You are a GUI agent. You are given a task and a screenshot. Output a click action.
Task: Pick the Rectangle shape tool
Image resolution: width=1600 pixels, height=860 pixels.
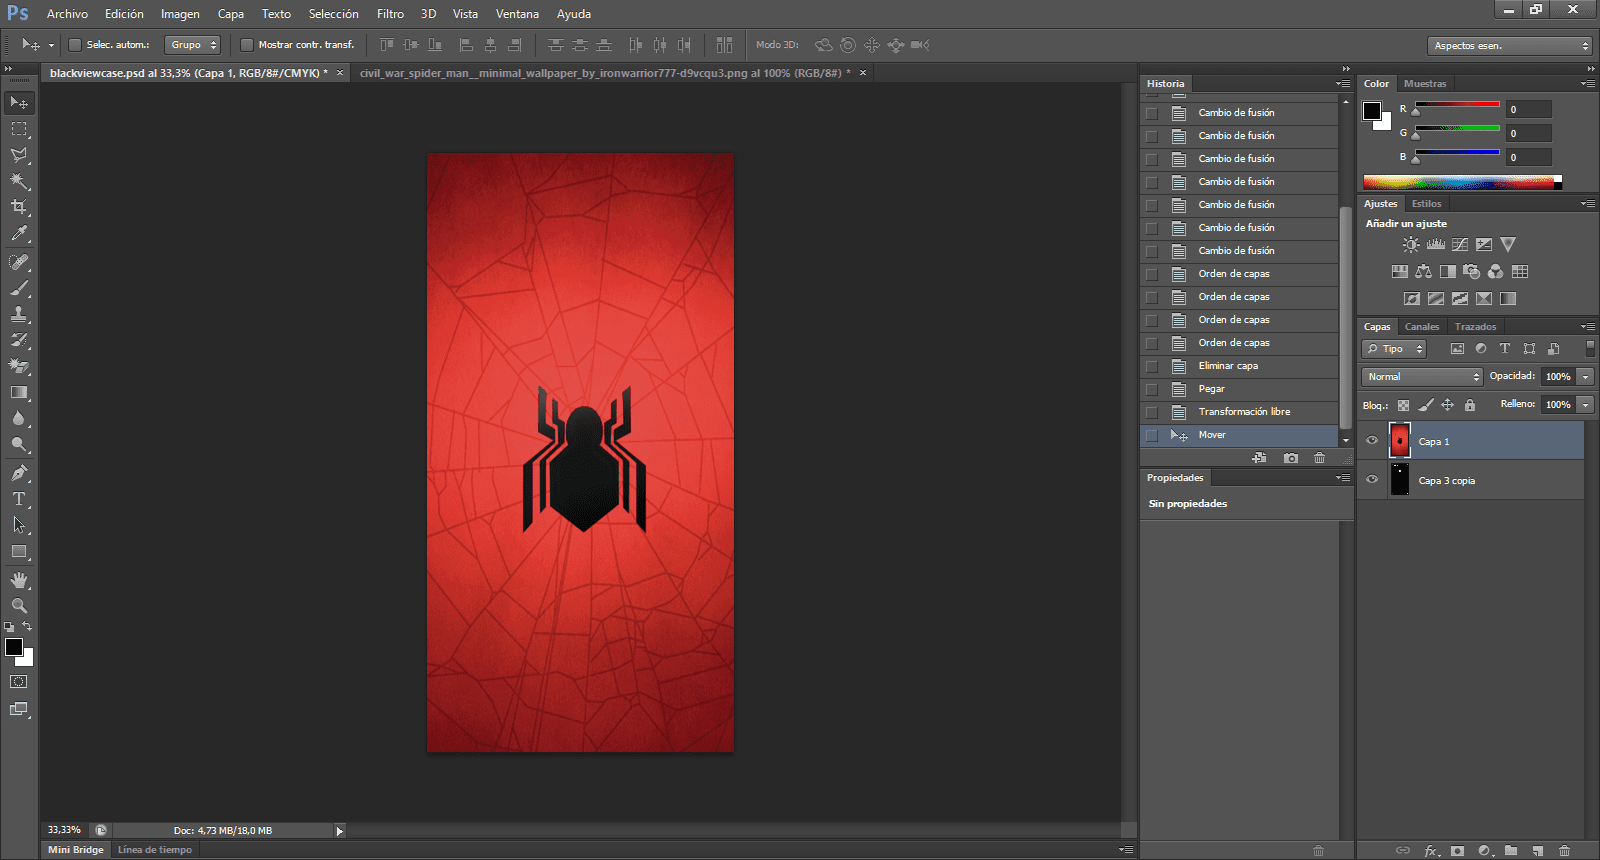click(19, 552)
